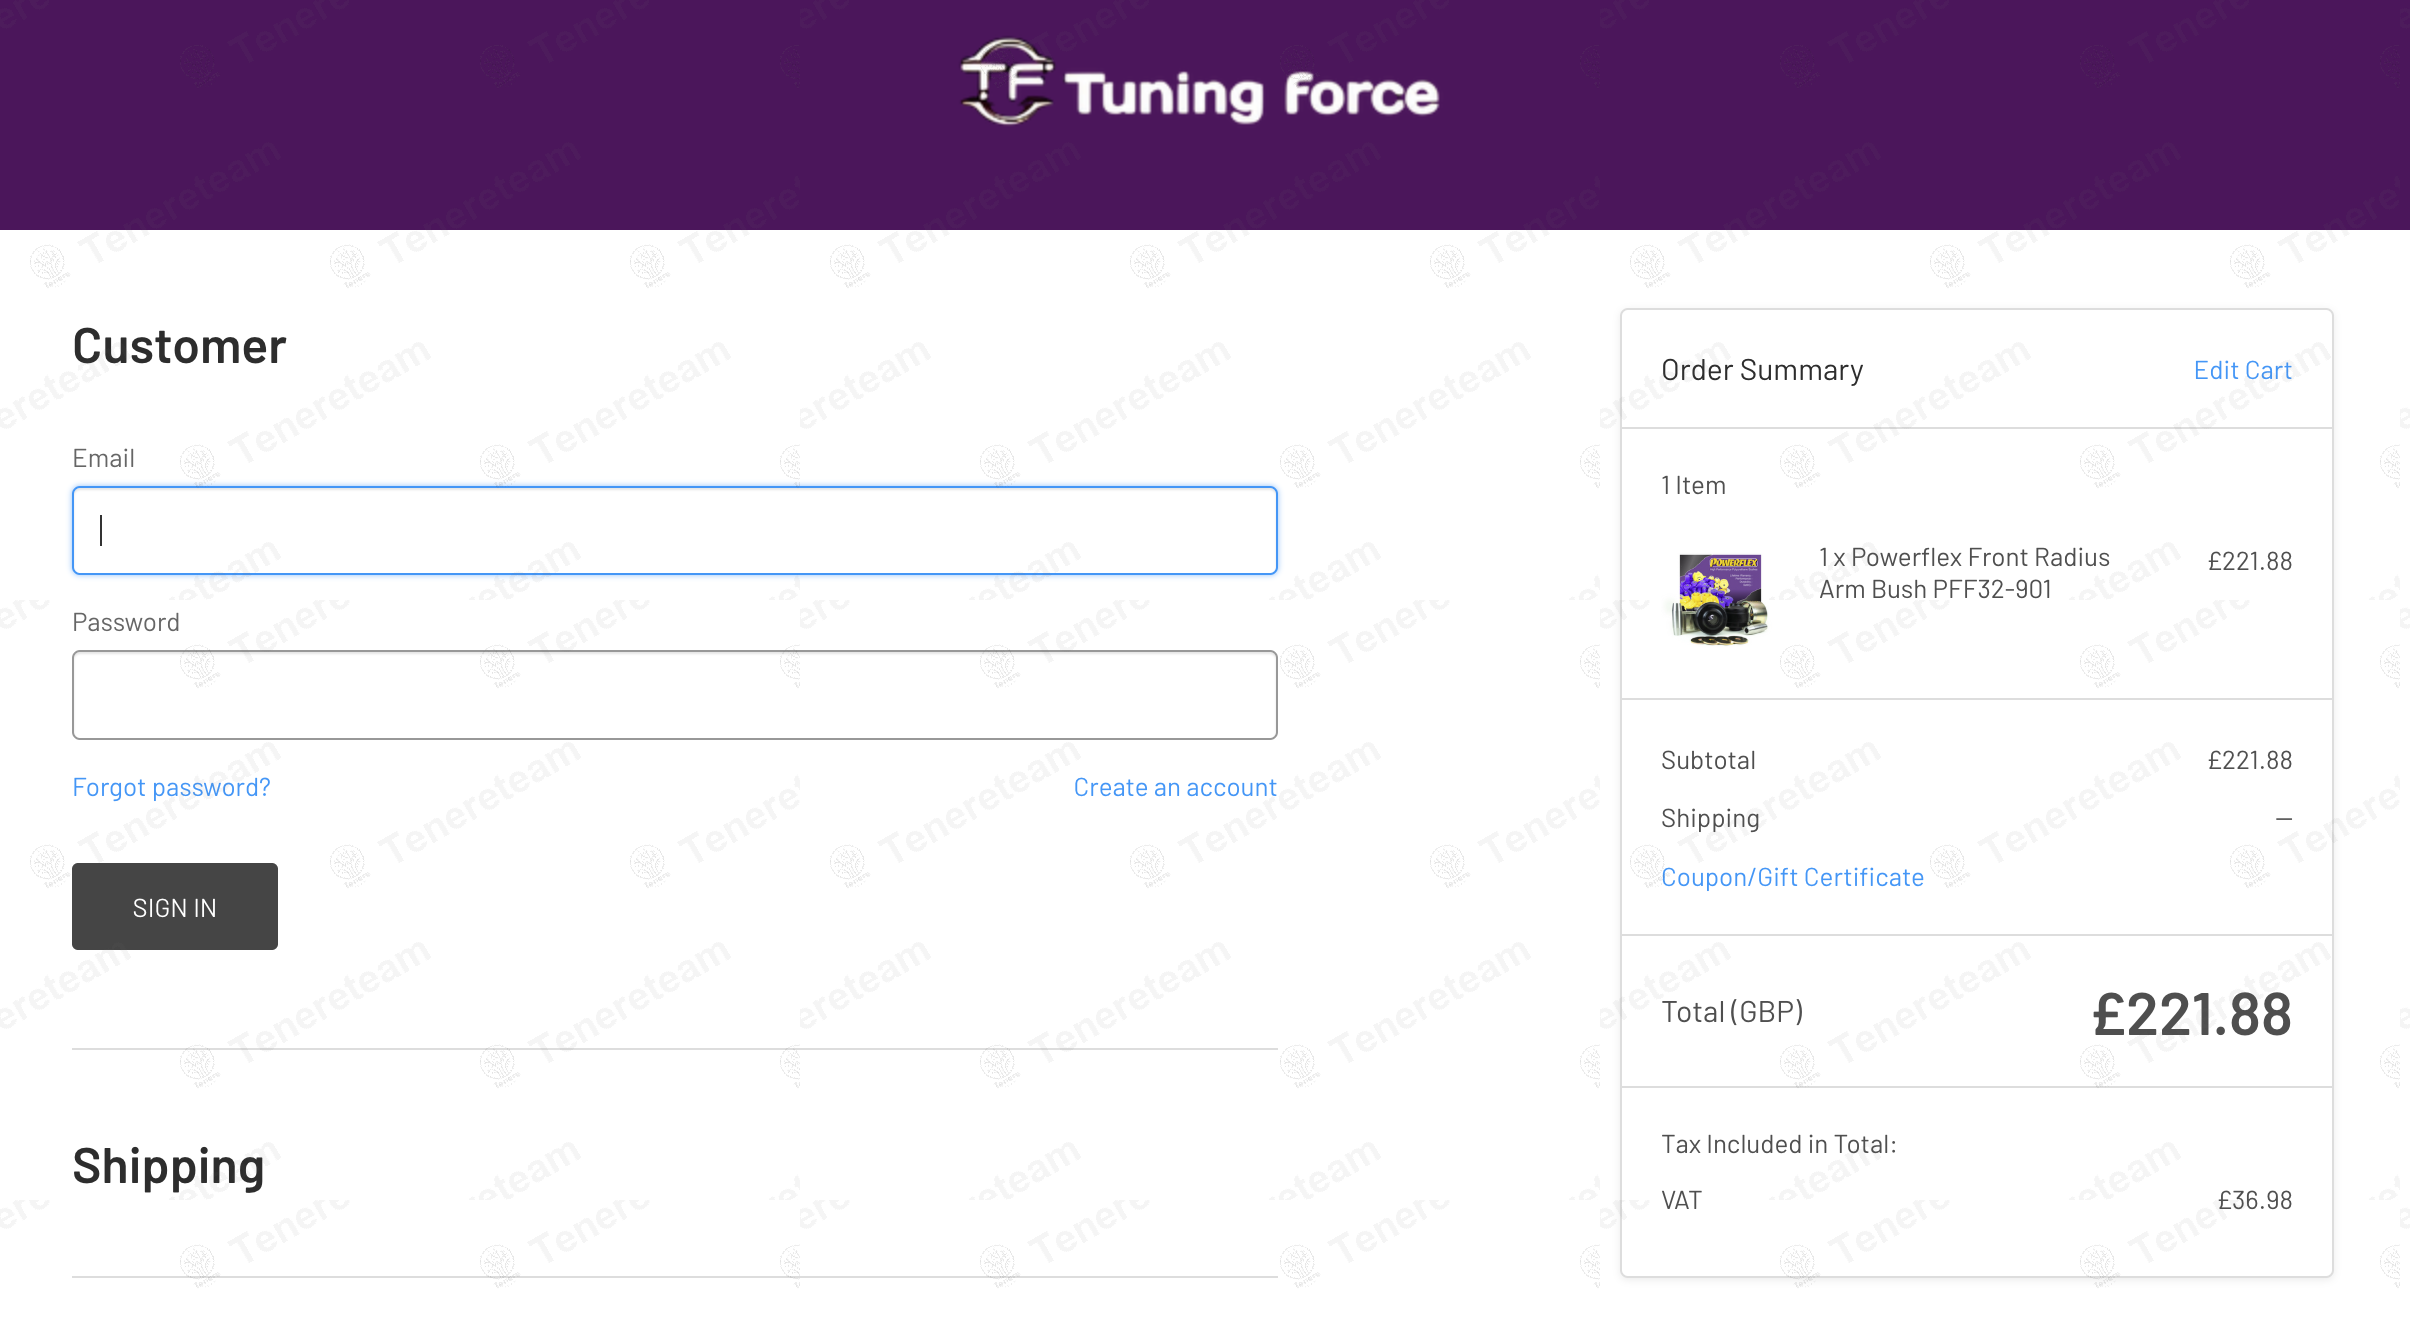
Task: Click the Total (GBP) label
Action: click(x=1732, y=1012)
